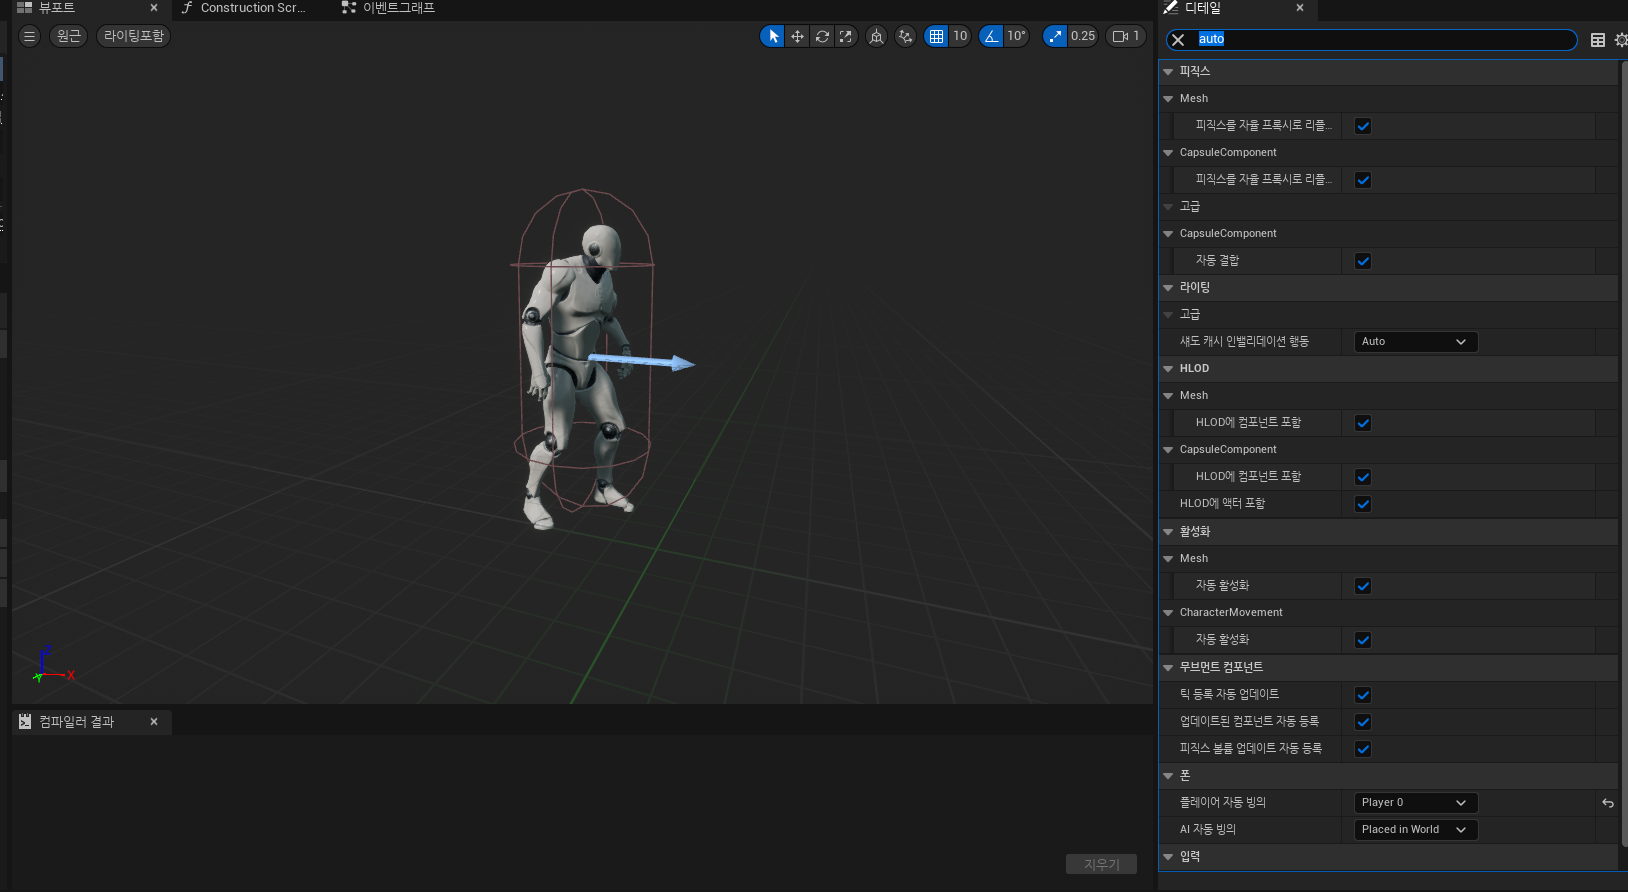Viewport: 1628px width, 892px height.
Task: Switch to the 이벤트그래프 tab
Action: pyautogui.click(x=389, y=8)
